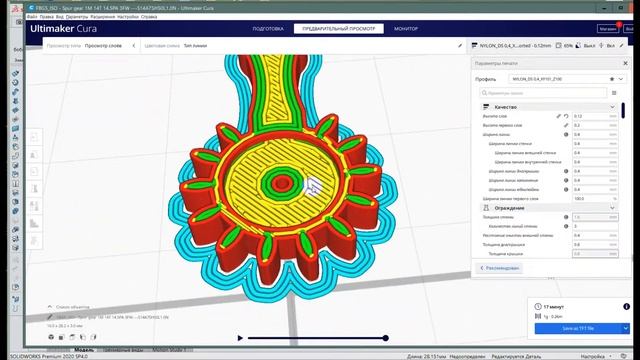Select the 3D view camera icon
Screen dimensions: 640x360
pyautogui.click(x=51, y=337)
